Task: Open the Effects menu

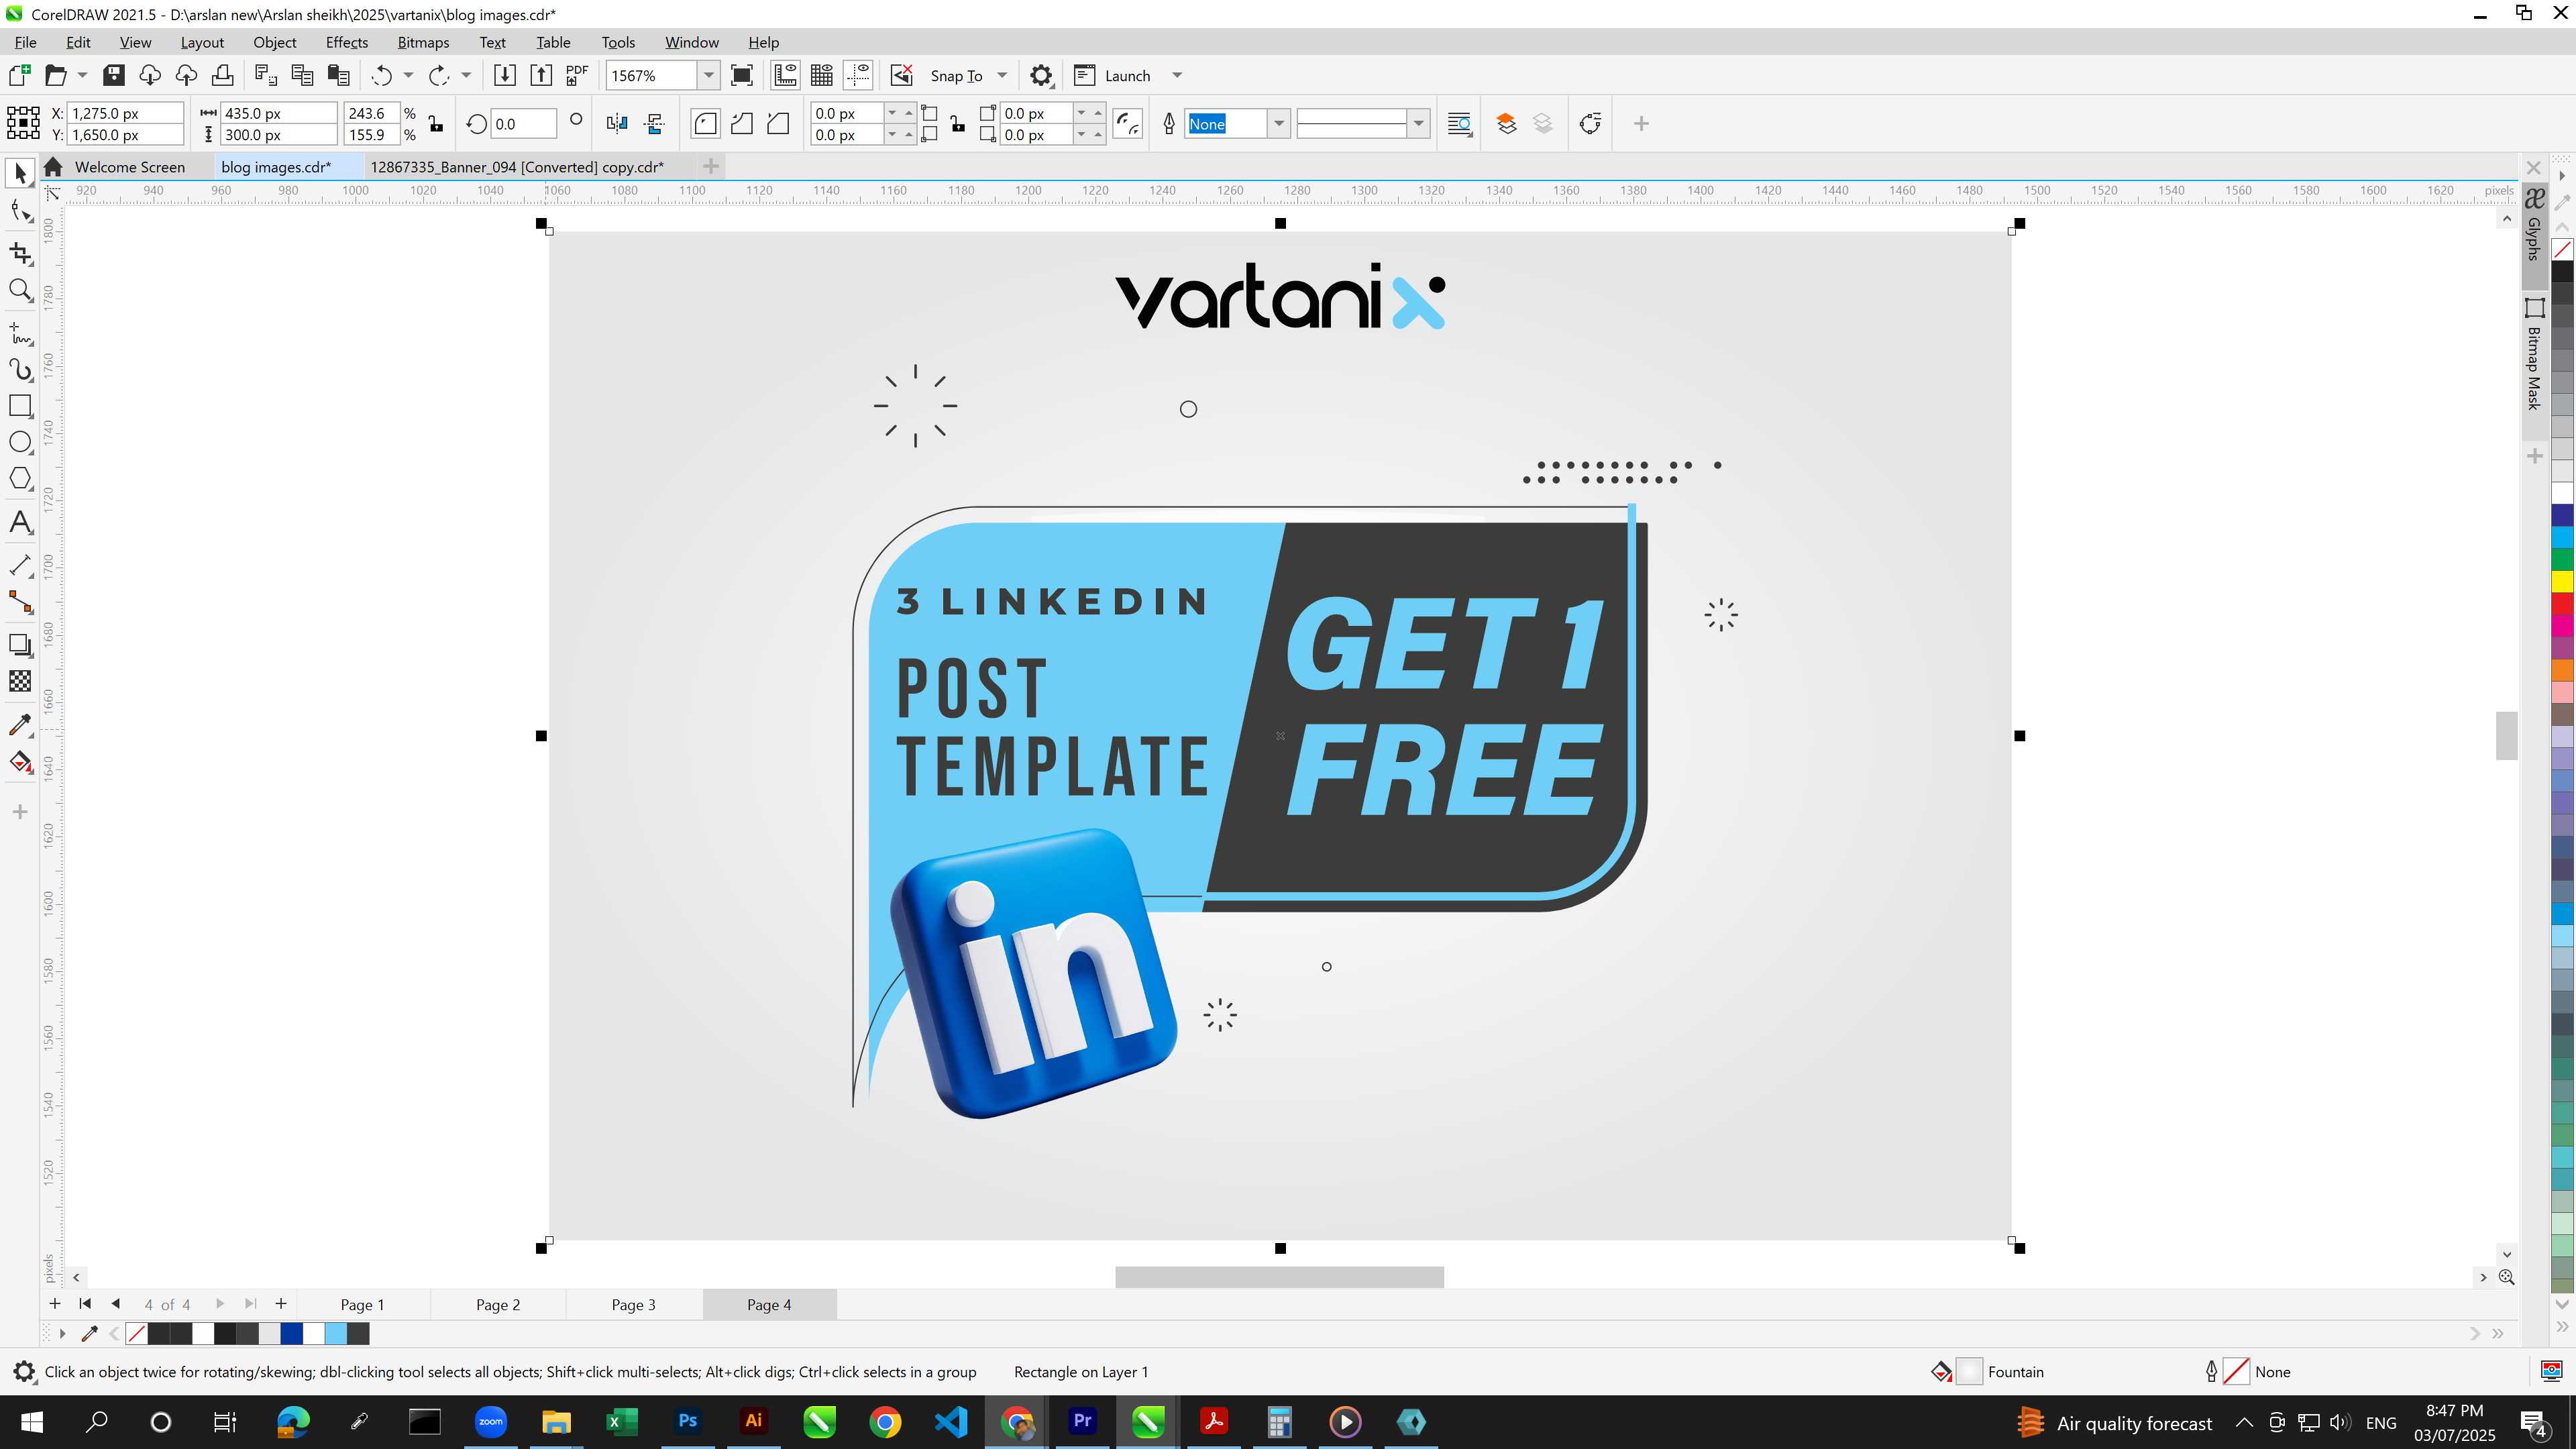Action: tap(347, 42)
